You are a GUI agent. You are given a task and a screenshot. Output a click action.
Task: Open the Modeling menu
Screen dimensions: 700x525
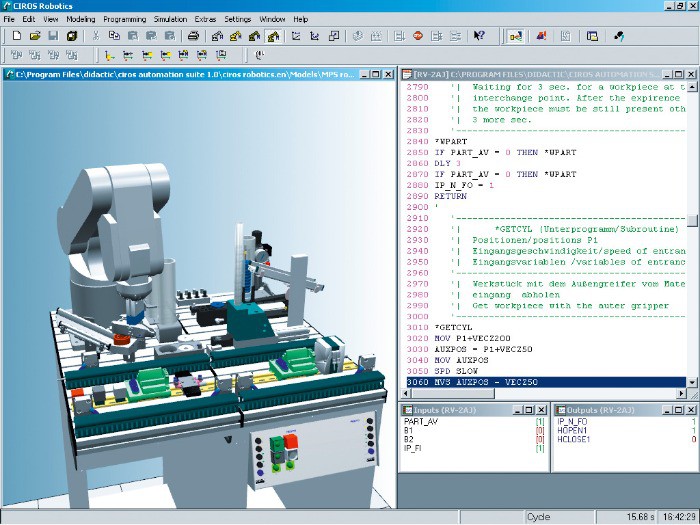coord(81,19)
